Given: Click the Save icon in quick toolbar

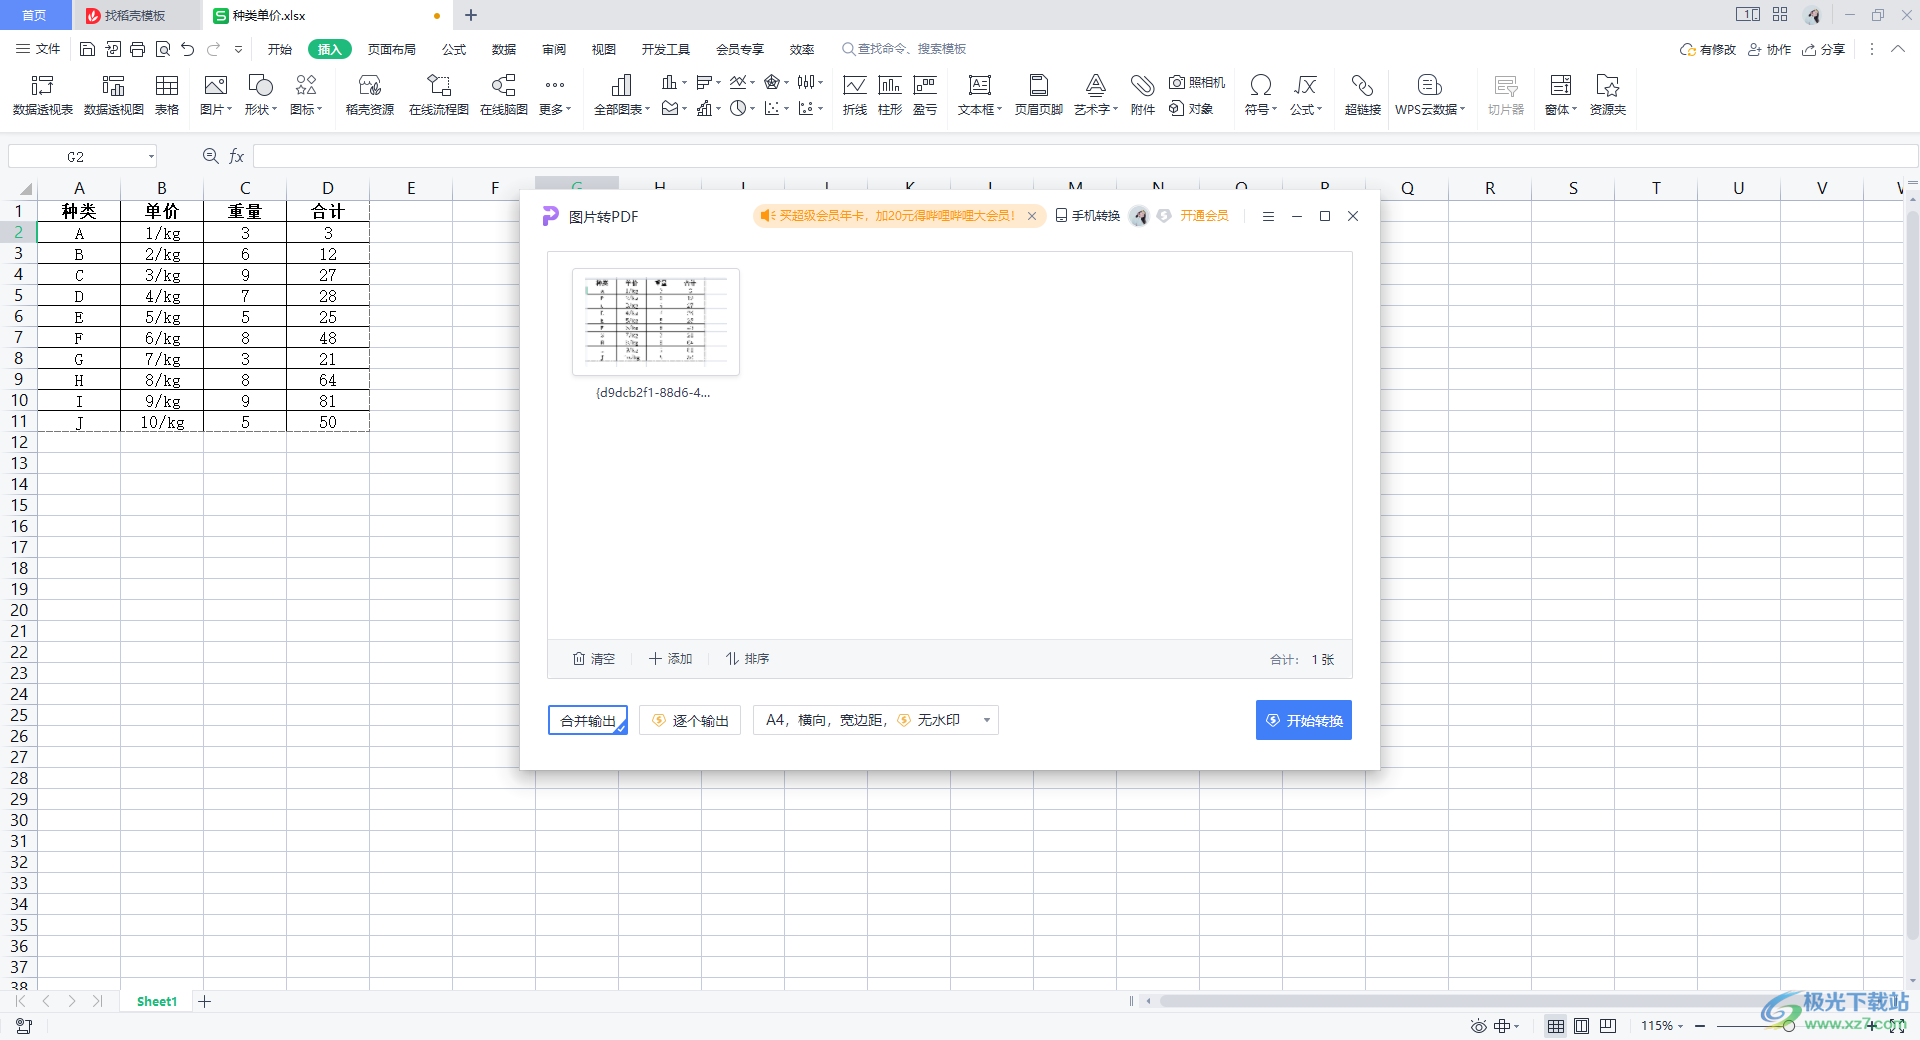Looking at the screenshot, I should coord(87,49).
